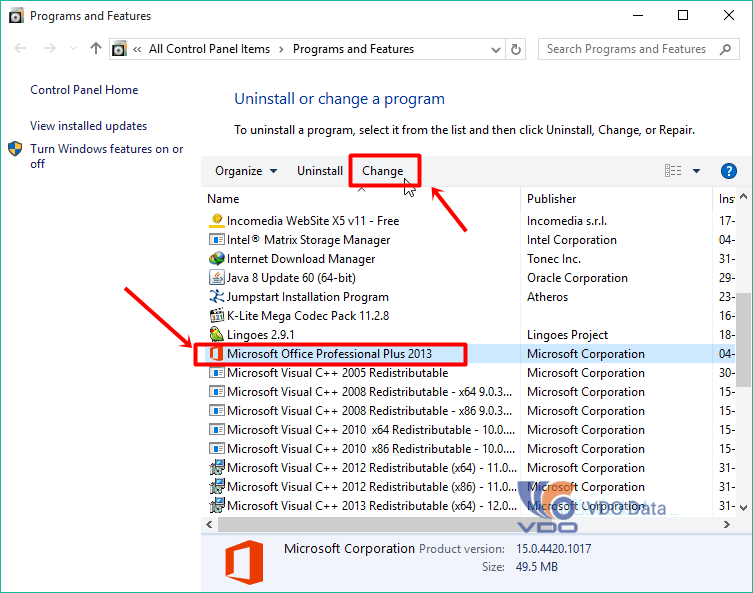
Task: Click 'Atheros' publisher cell
Action: (547, 297)
